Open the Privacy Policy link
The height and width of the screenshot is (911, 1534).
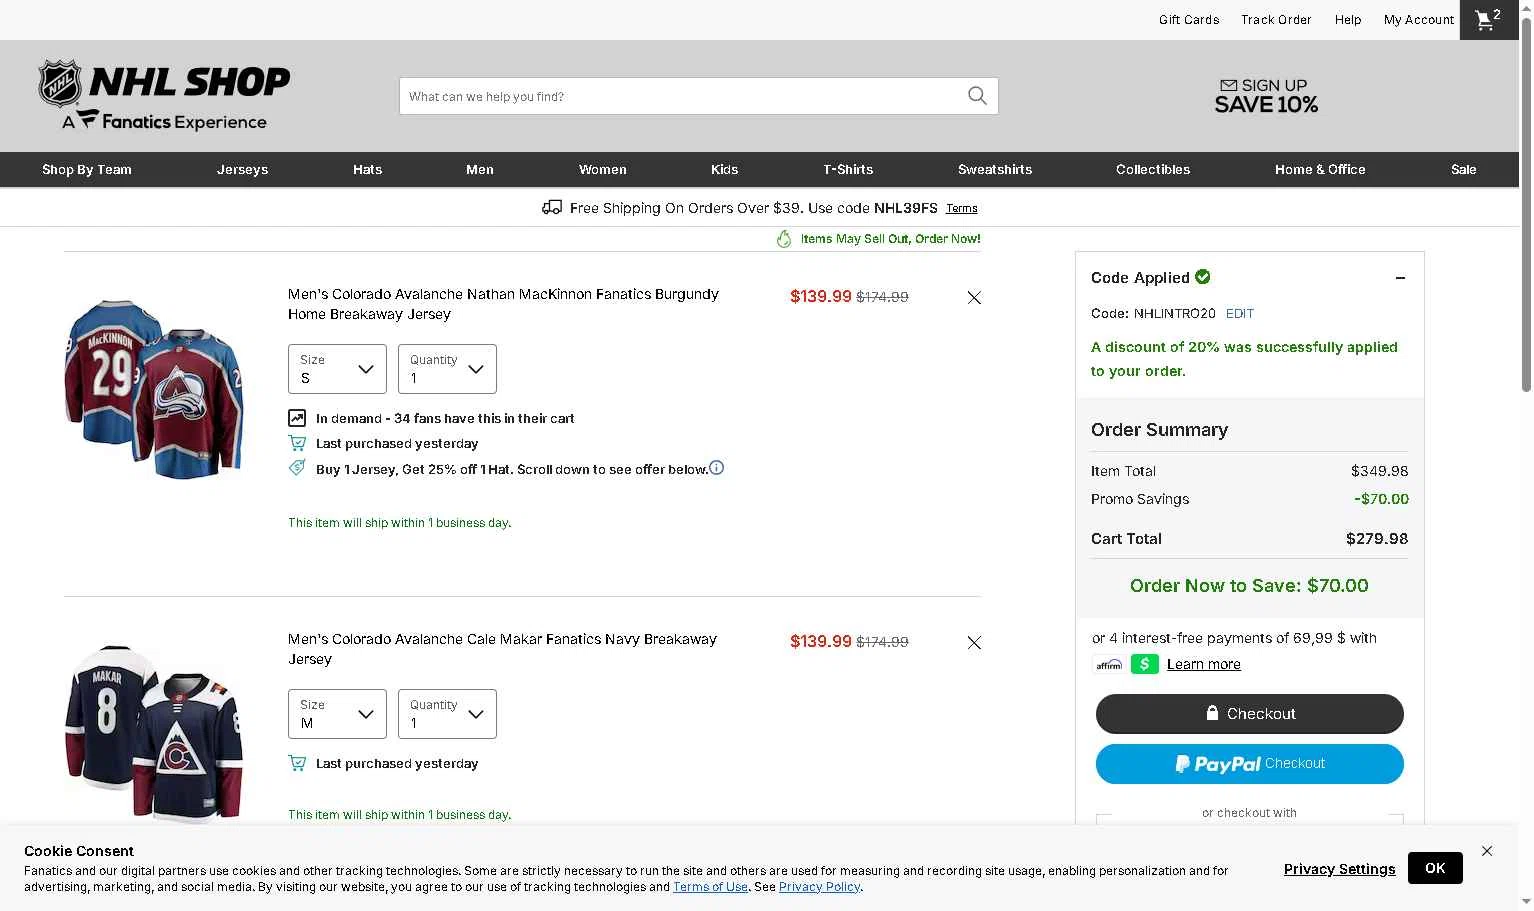click(x=820, y=887)
